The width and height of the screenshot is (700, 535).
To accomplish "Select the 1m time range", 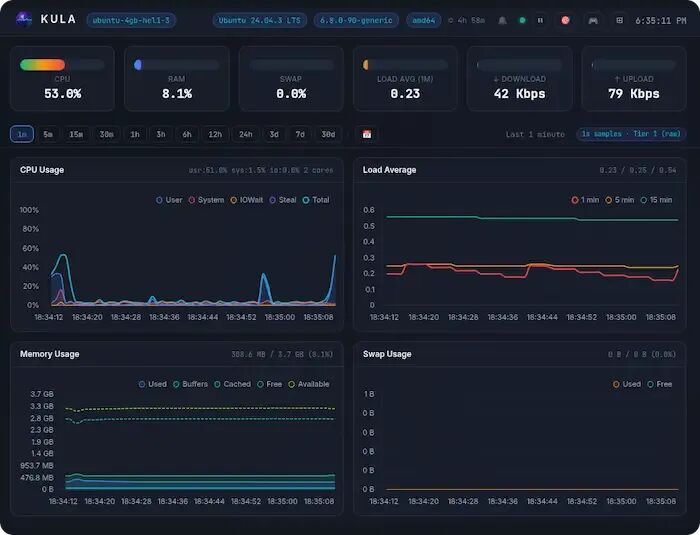I will pos(22,134).
